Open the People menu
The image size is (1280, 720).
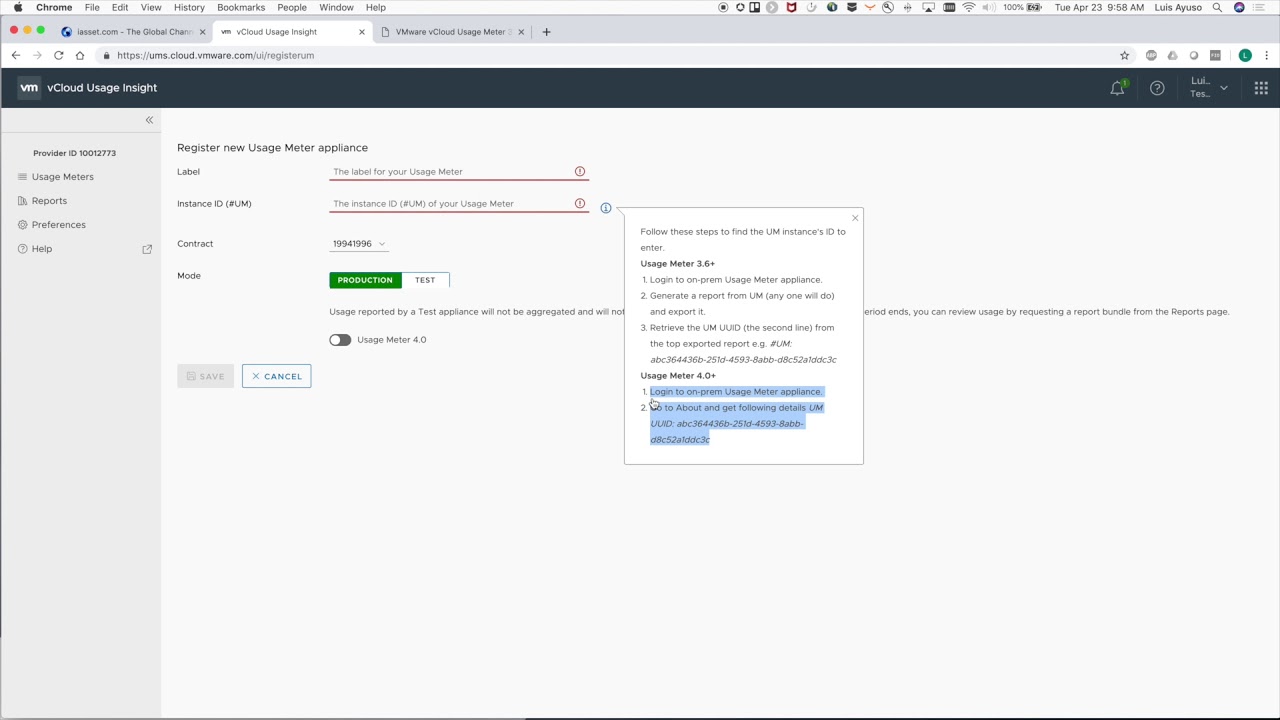tap(292, 8)
